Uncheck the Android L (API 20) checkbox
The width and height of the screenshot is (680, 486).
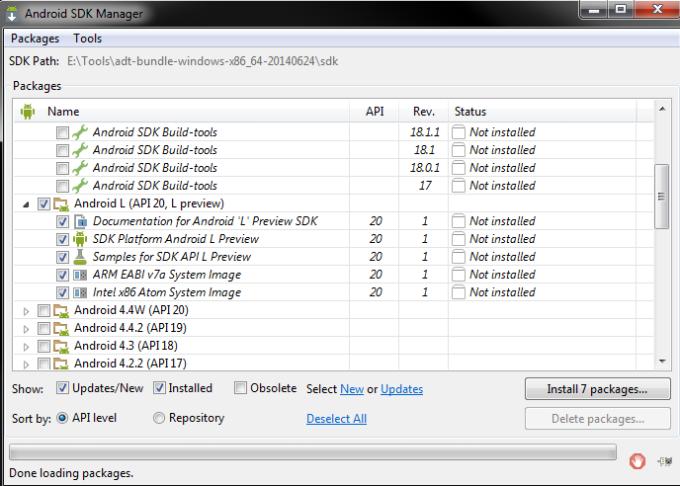click(x=44, y=204)
